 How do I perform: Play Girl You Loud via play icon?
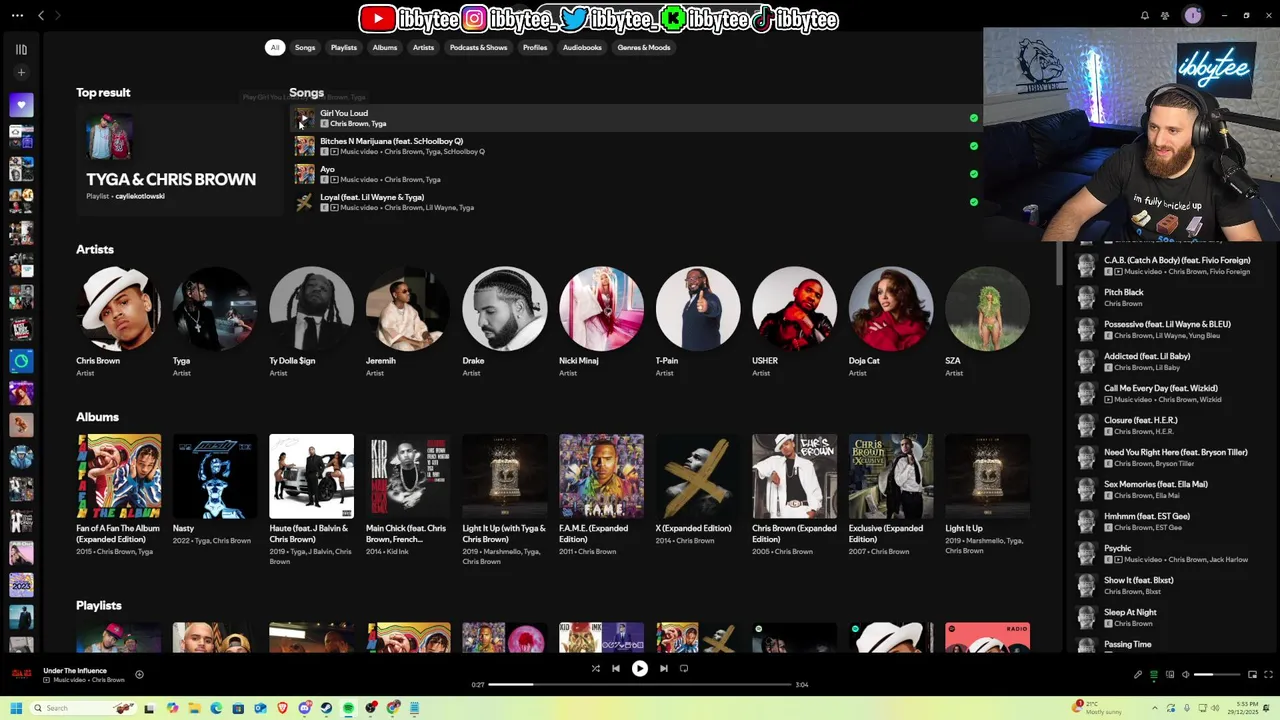click(304, 118)
